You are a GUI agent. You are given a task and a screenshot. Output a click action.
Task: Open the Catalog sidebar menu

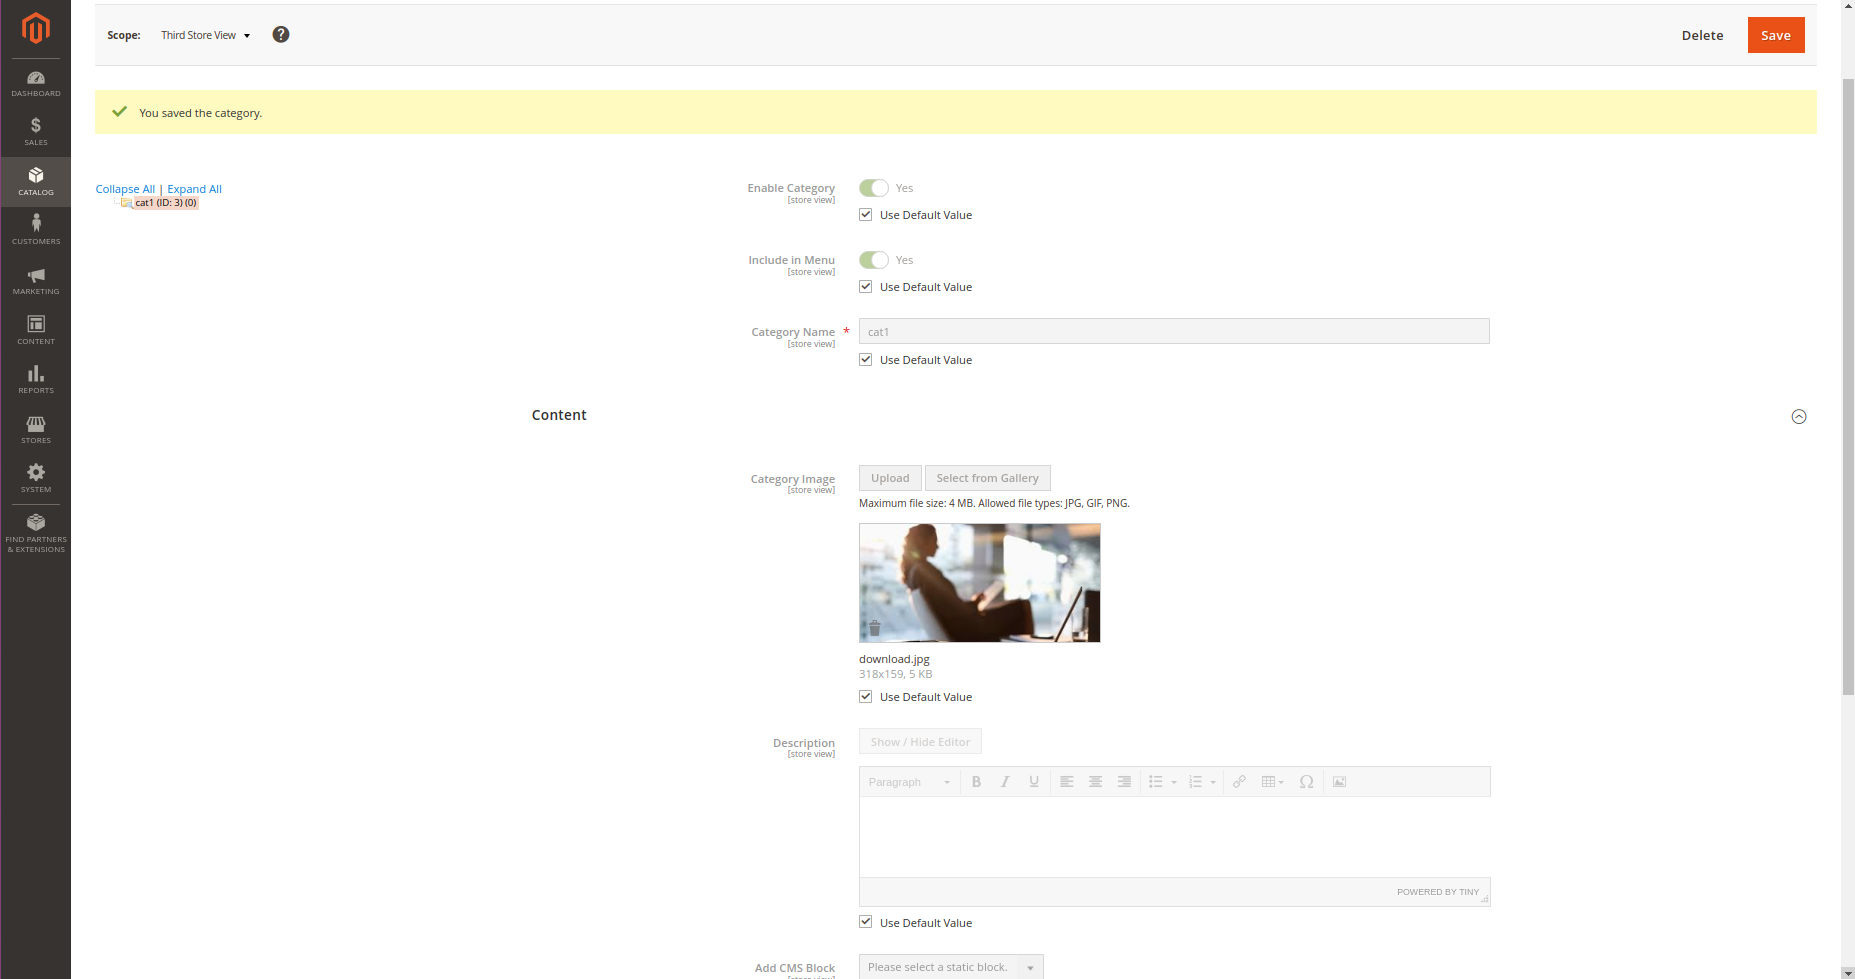click(x=36, y=182)
